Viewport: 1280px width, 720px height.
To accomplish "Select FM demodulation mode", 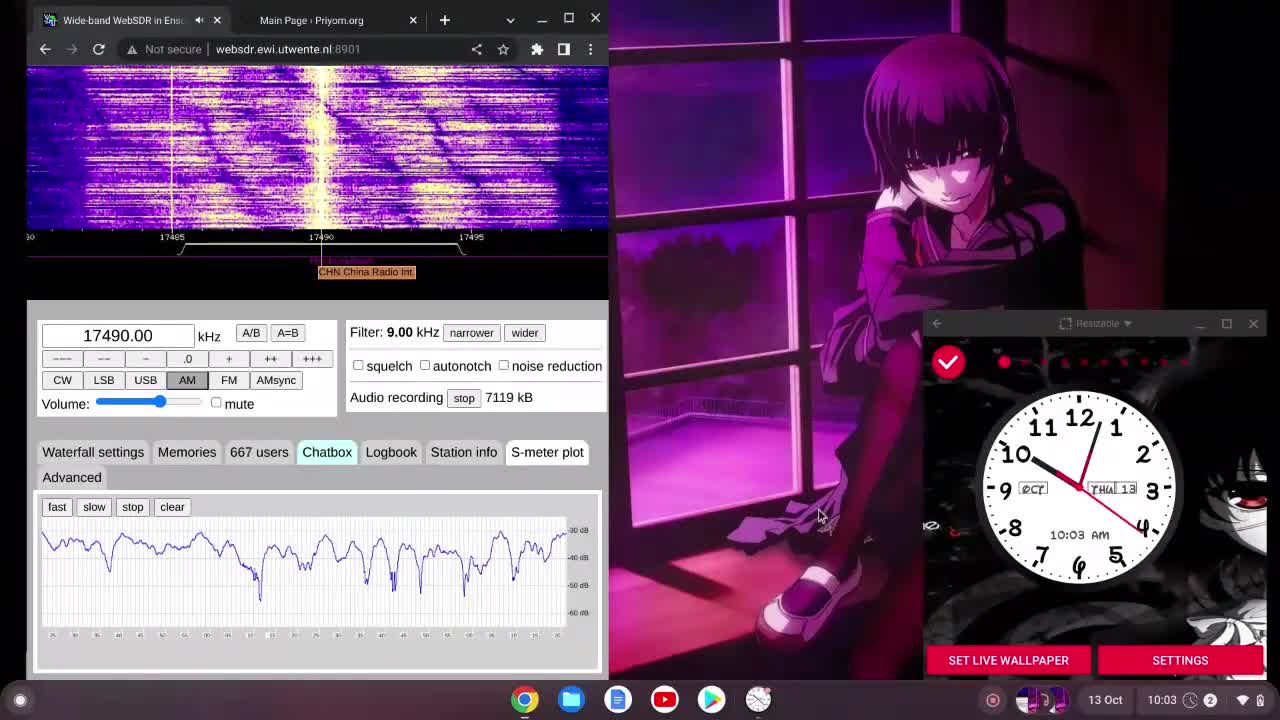I will [229, 380].
